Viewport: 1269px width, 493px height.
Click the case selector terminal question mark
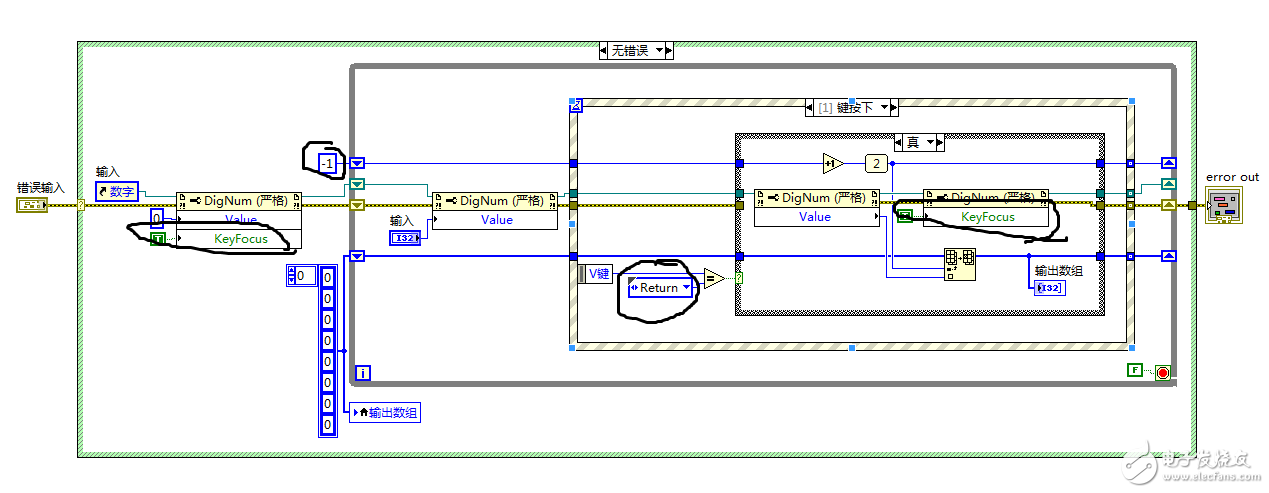[739, 277]
